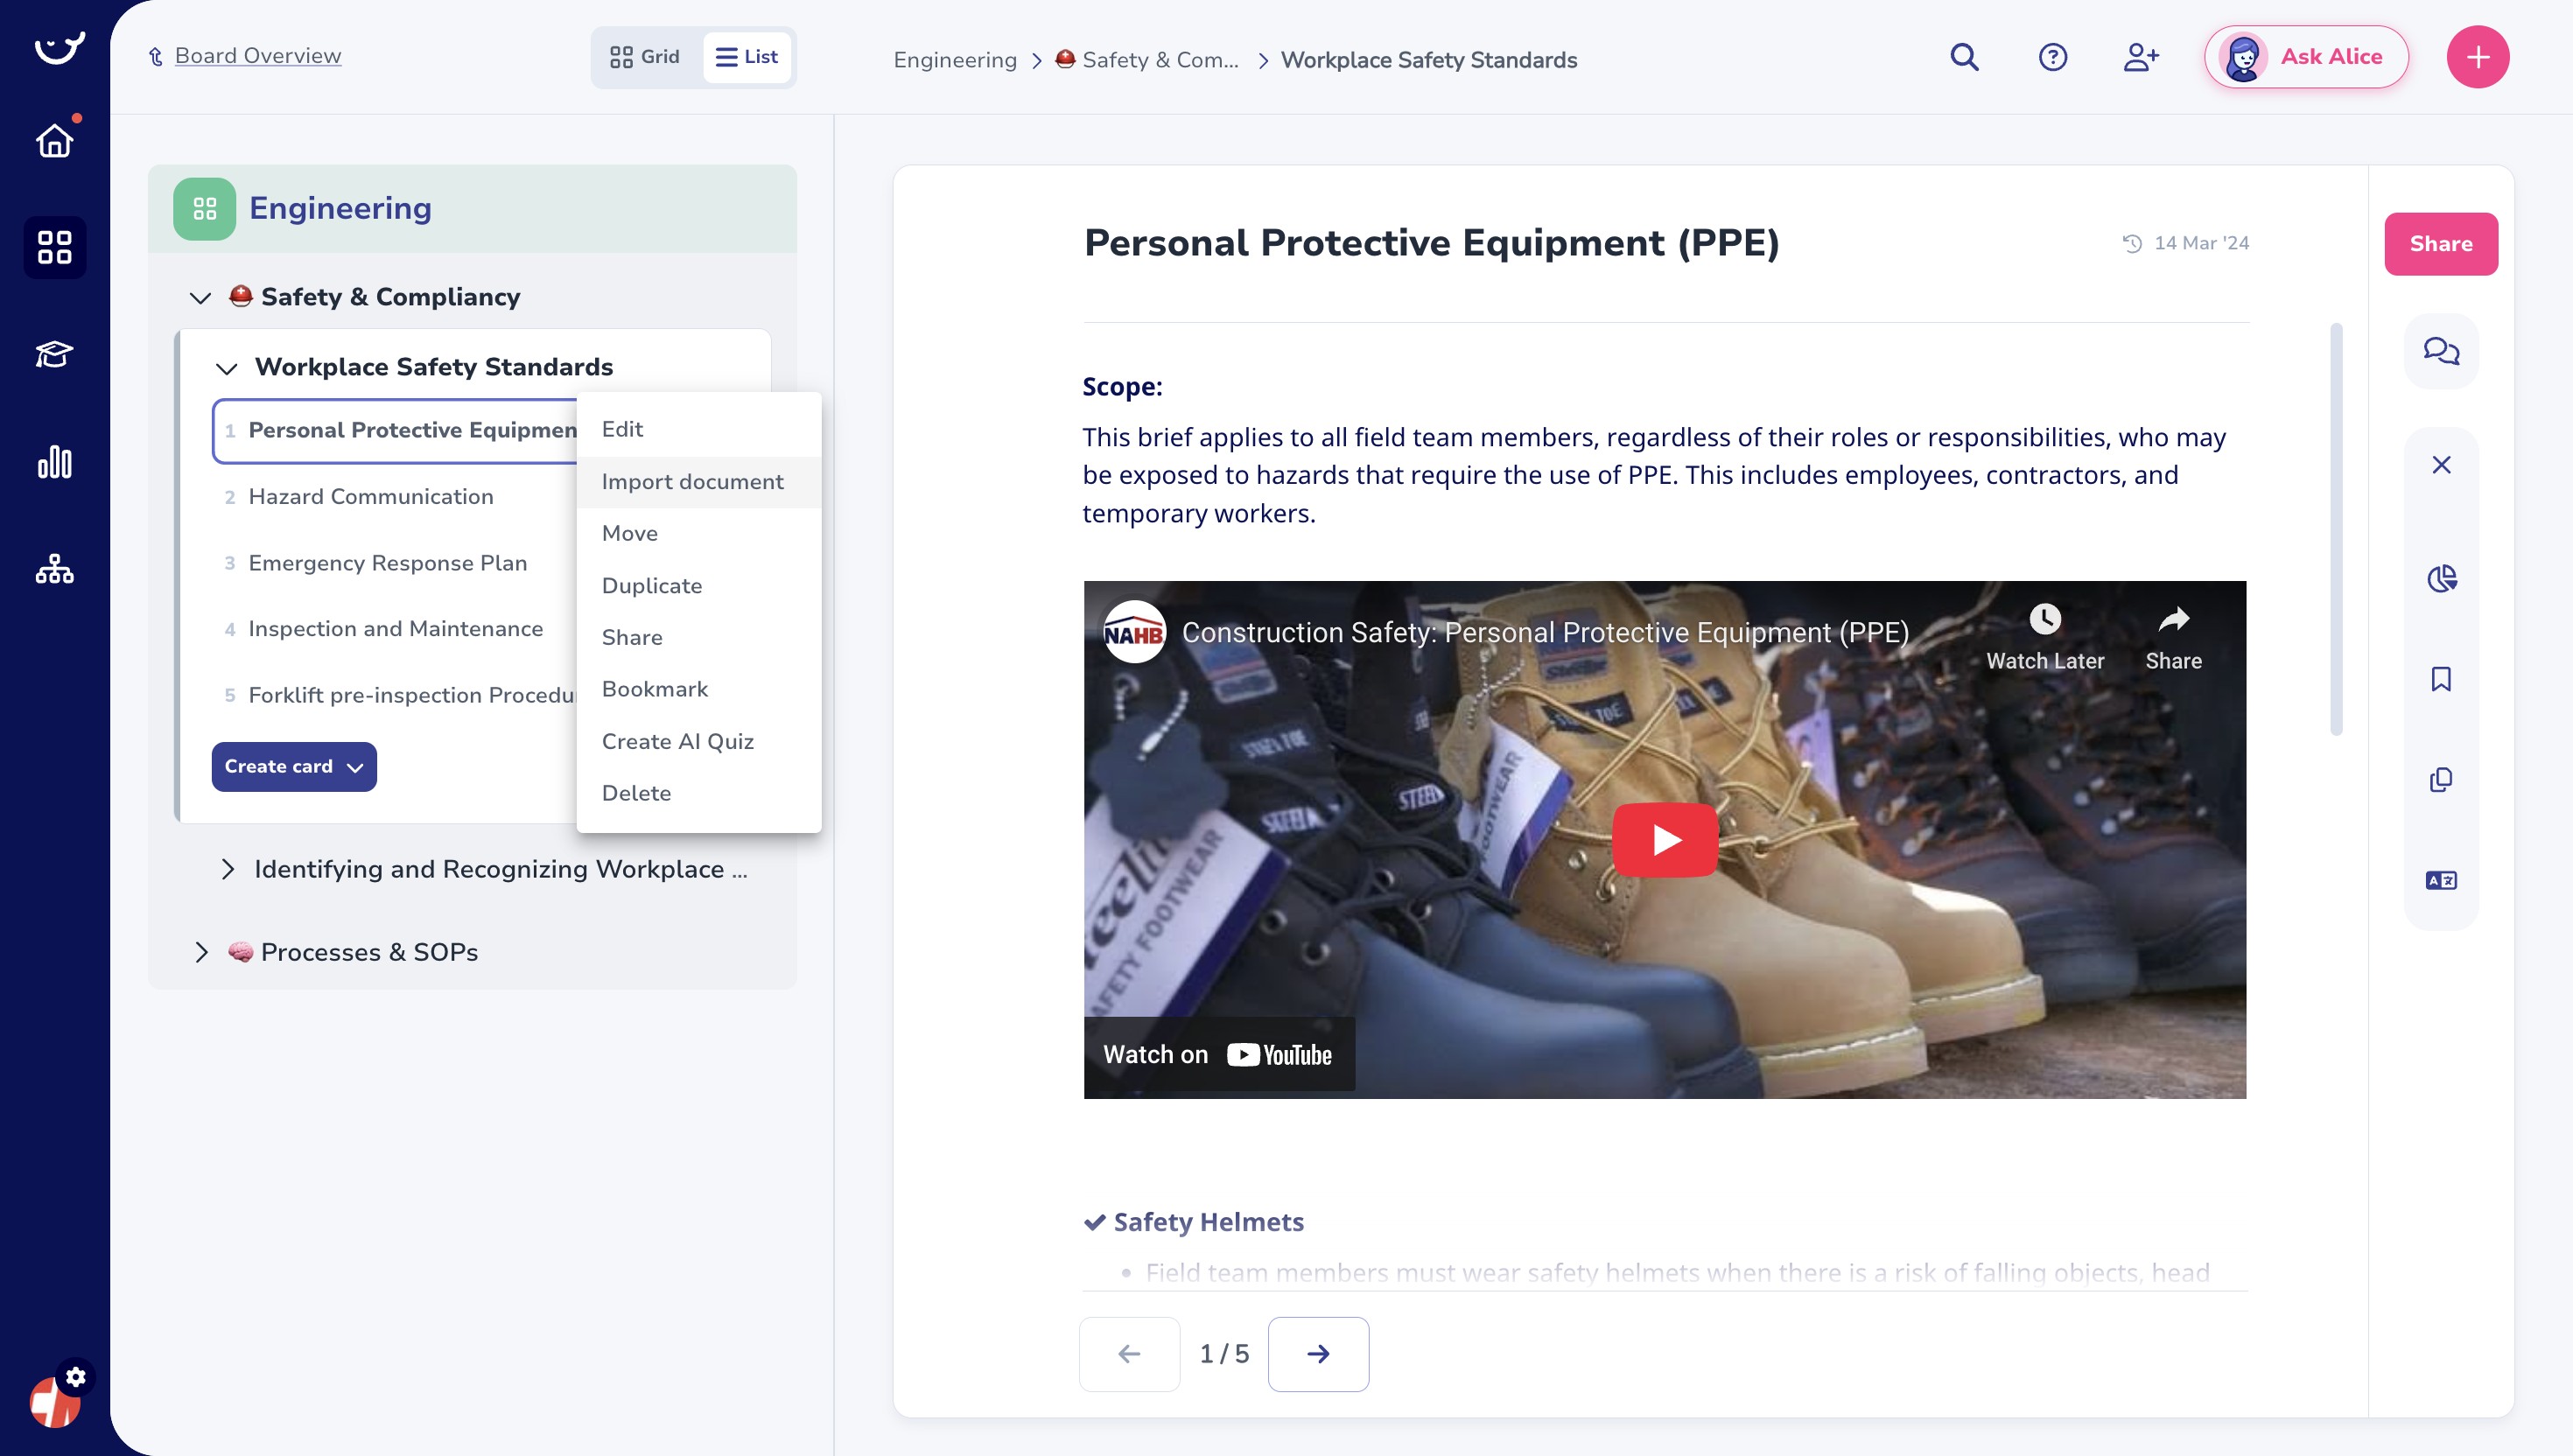
Task: Switch to Grid view
Action: click(x=645, y=57)
